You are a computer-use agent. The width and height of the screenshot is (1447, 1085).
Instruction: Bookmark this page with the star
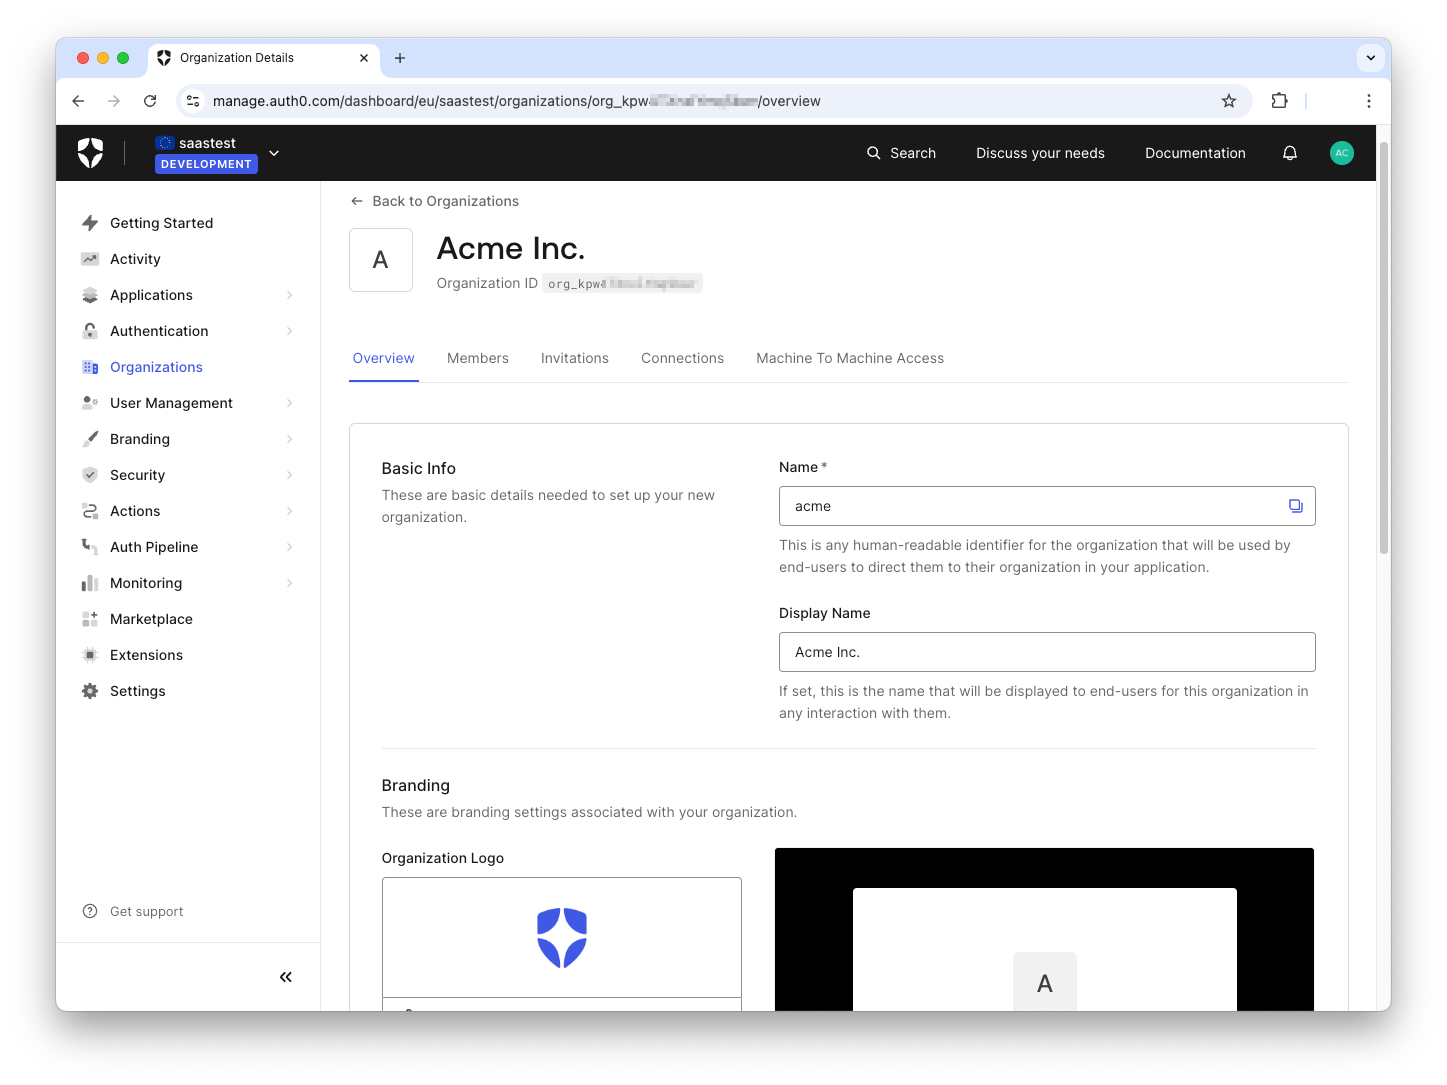1229,101
